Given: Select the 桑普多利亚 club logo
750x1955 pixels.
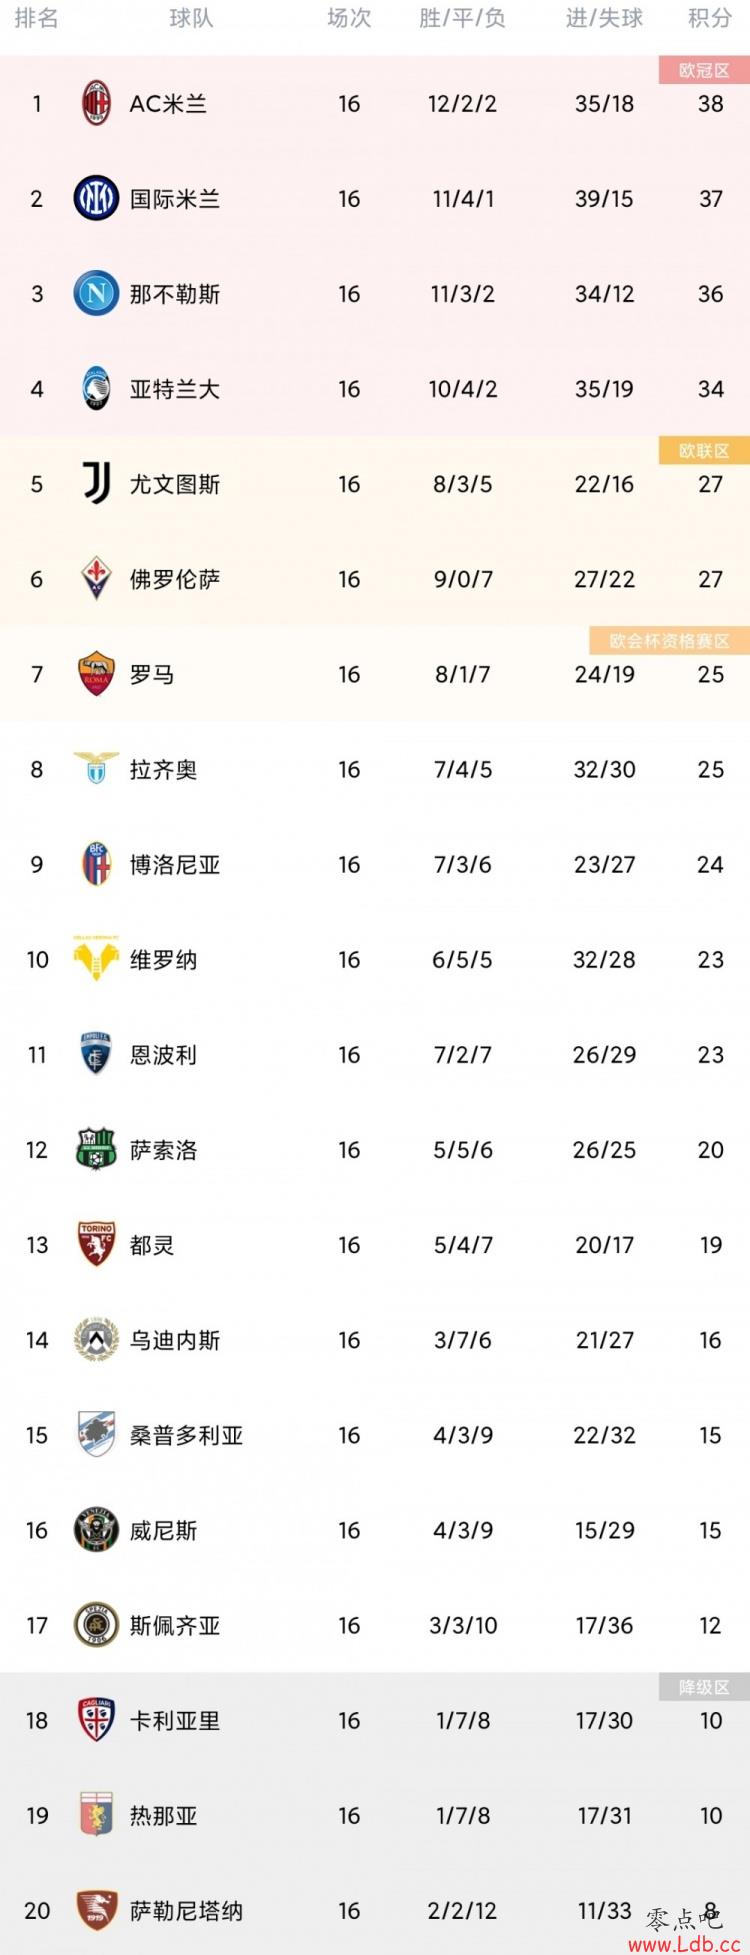Looking at the screenshot, I should [x=96, y=1433].
